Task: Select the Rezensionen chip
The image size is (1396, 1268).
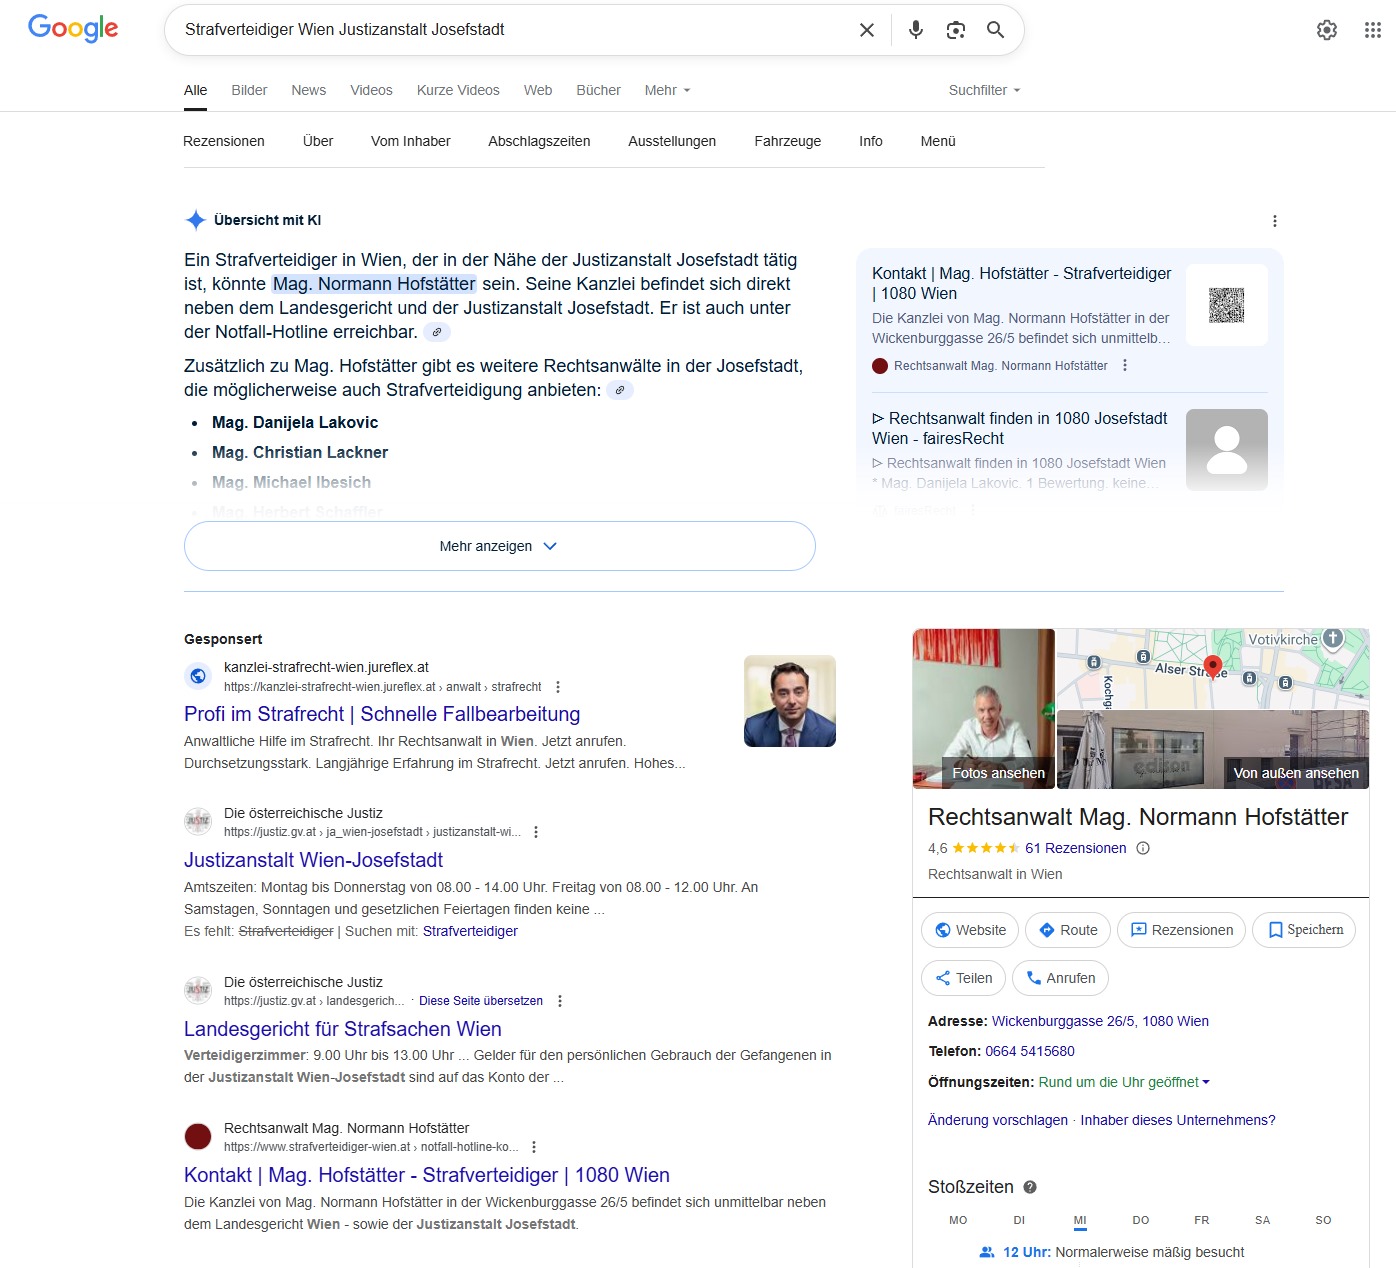Action: click(224, 141)
